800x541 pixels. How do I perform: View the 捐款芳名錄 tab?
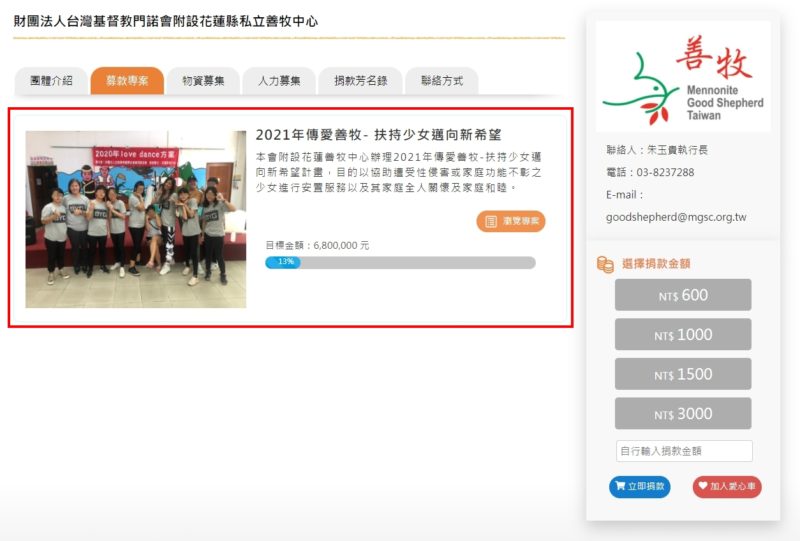click(361, 81)
